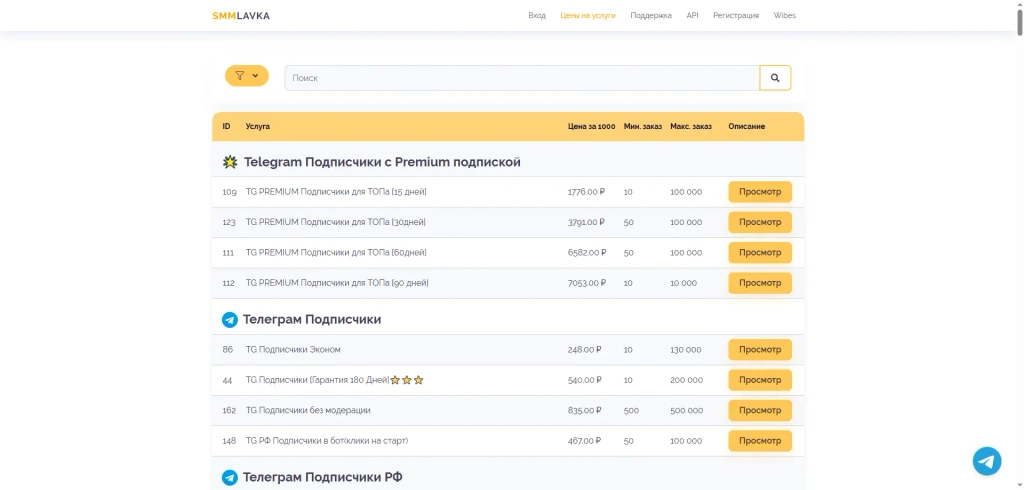The width and height of the screenshot is (1024, 490).
Task: Click price 835.00 ₽
Action: (584, 410)
